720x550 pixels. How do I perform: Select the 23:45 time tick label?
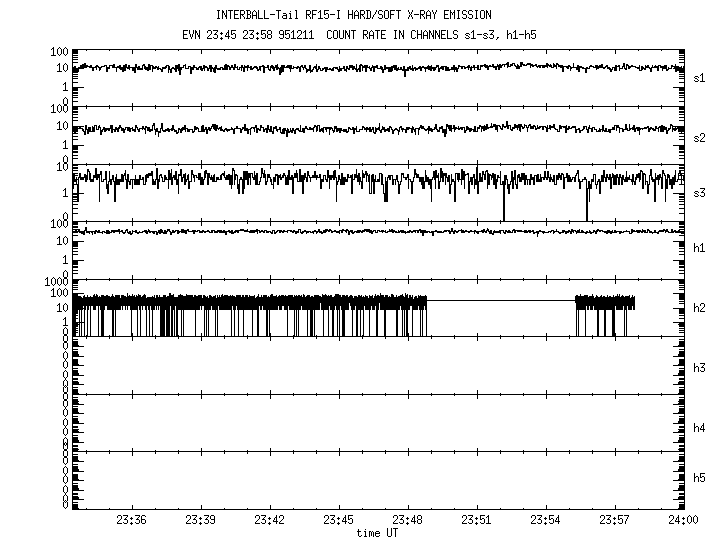tap(339, 520)
